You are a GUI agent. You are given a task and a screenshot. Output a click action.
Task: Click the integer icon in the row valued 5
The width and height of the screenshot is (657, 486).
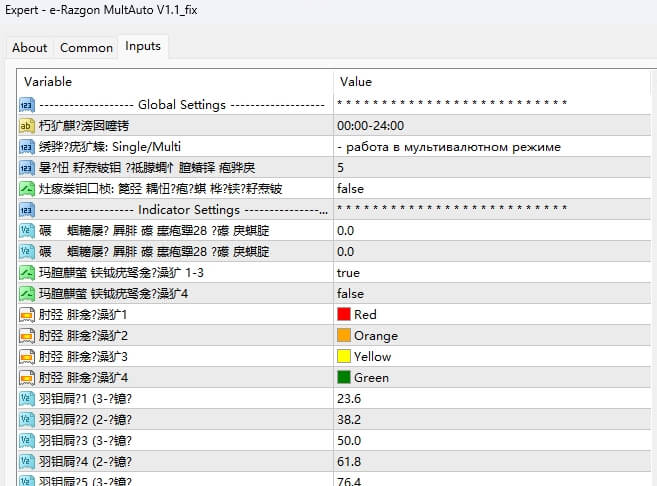pos(27,168)
